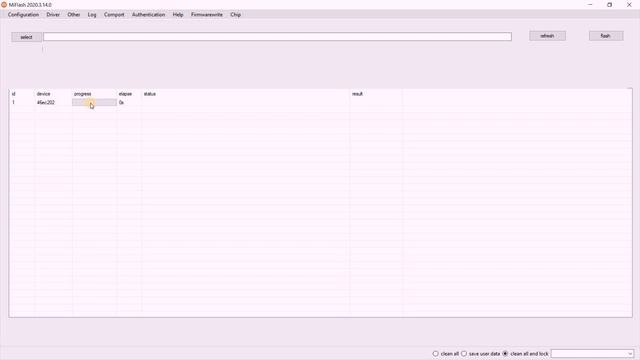Minimize the MiFlash window
Viewport: 640px width, 360px height.
tap(590, 4)
